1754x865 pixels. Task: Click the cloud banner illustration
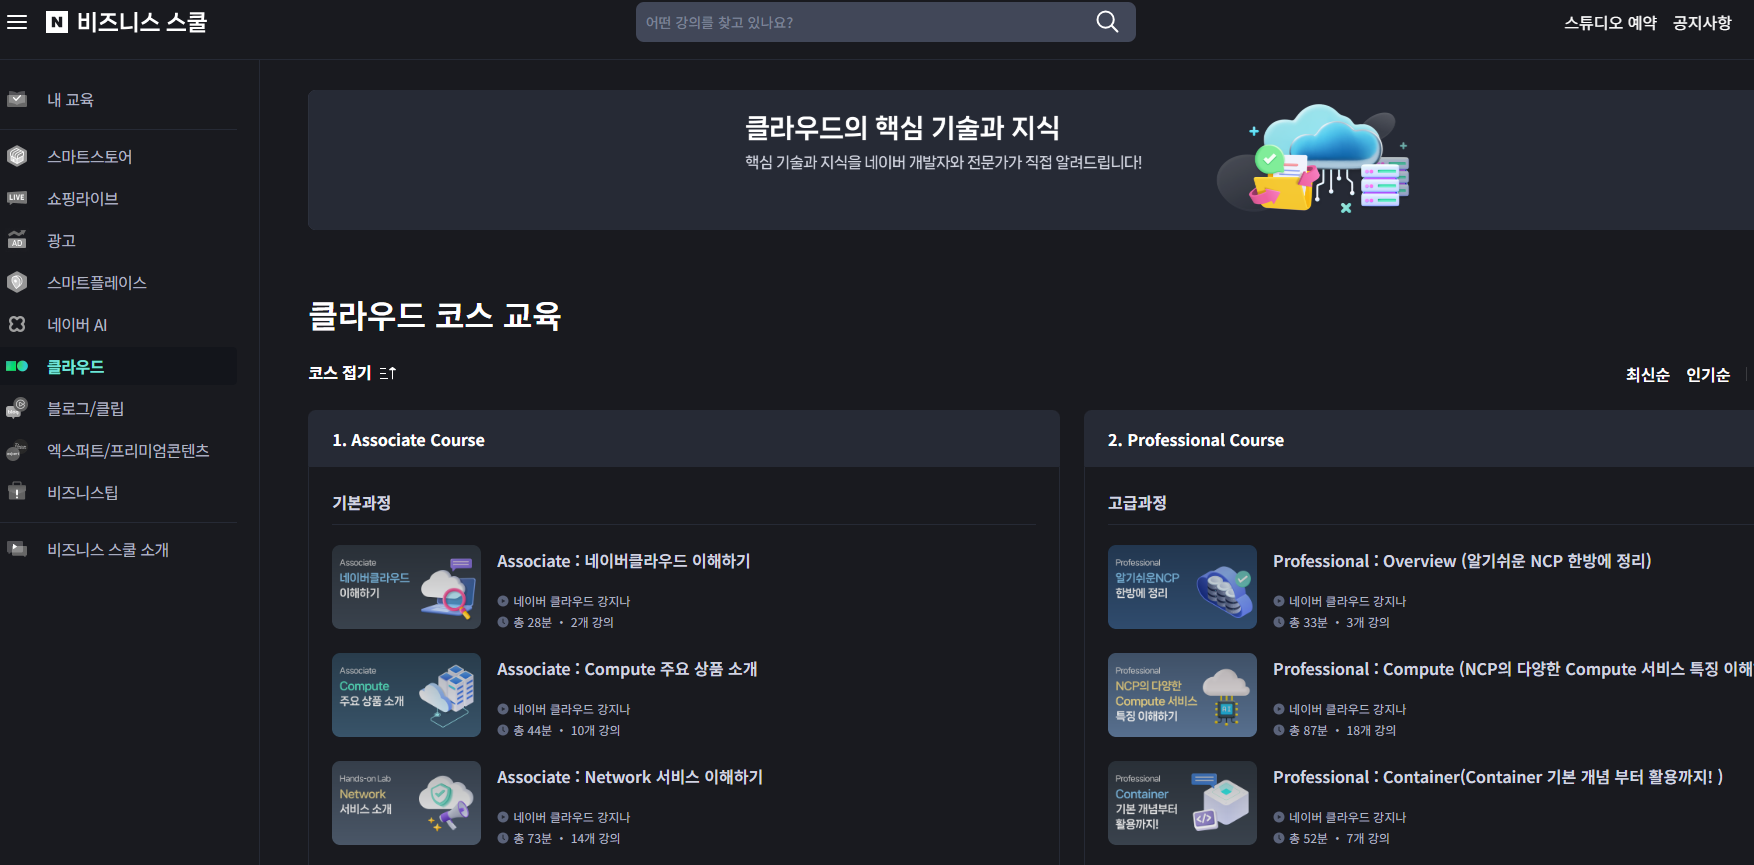point(1315,158)
